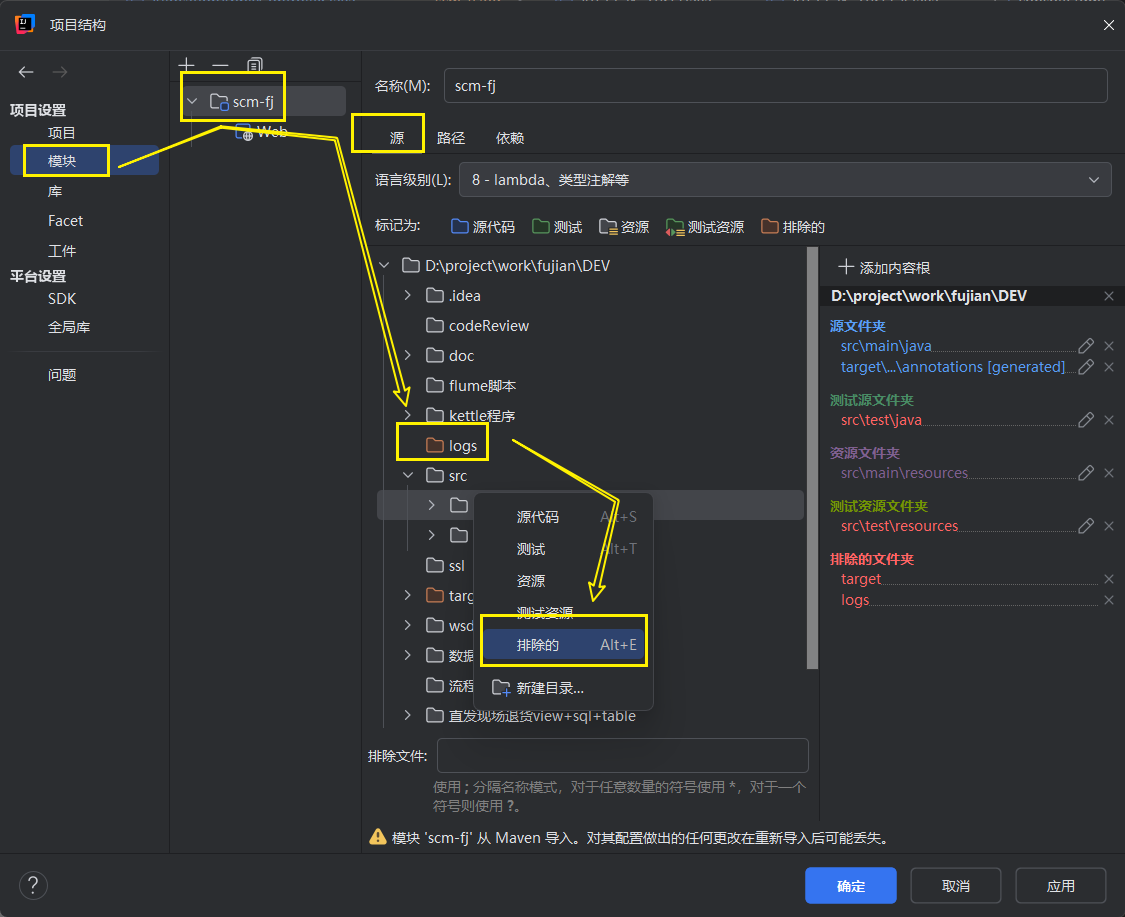The width and height of the screenshot is (1125, 917).
Task: Click the help question mark icon
Action: [33, 885]
